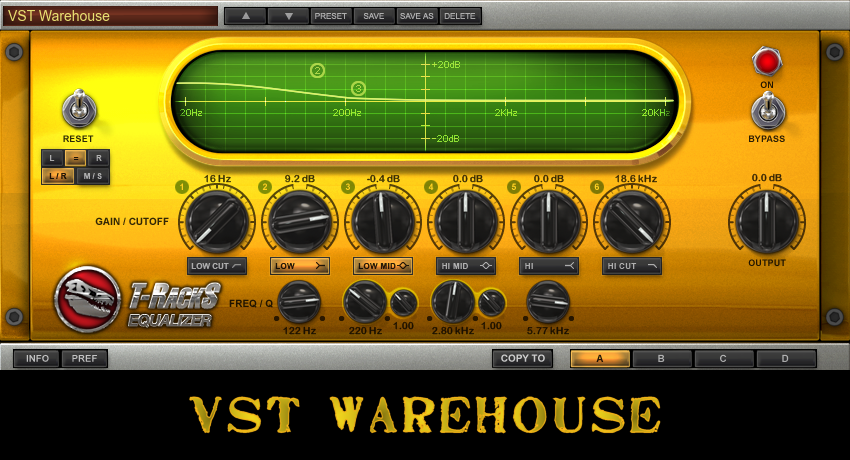Click band 3 node on EQ graph
This screenshot has width=850, height=460.
click(x=358, y=88)
